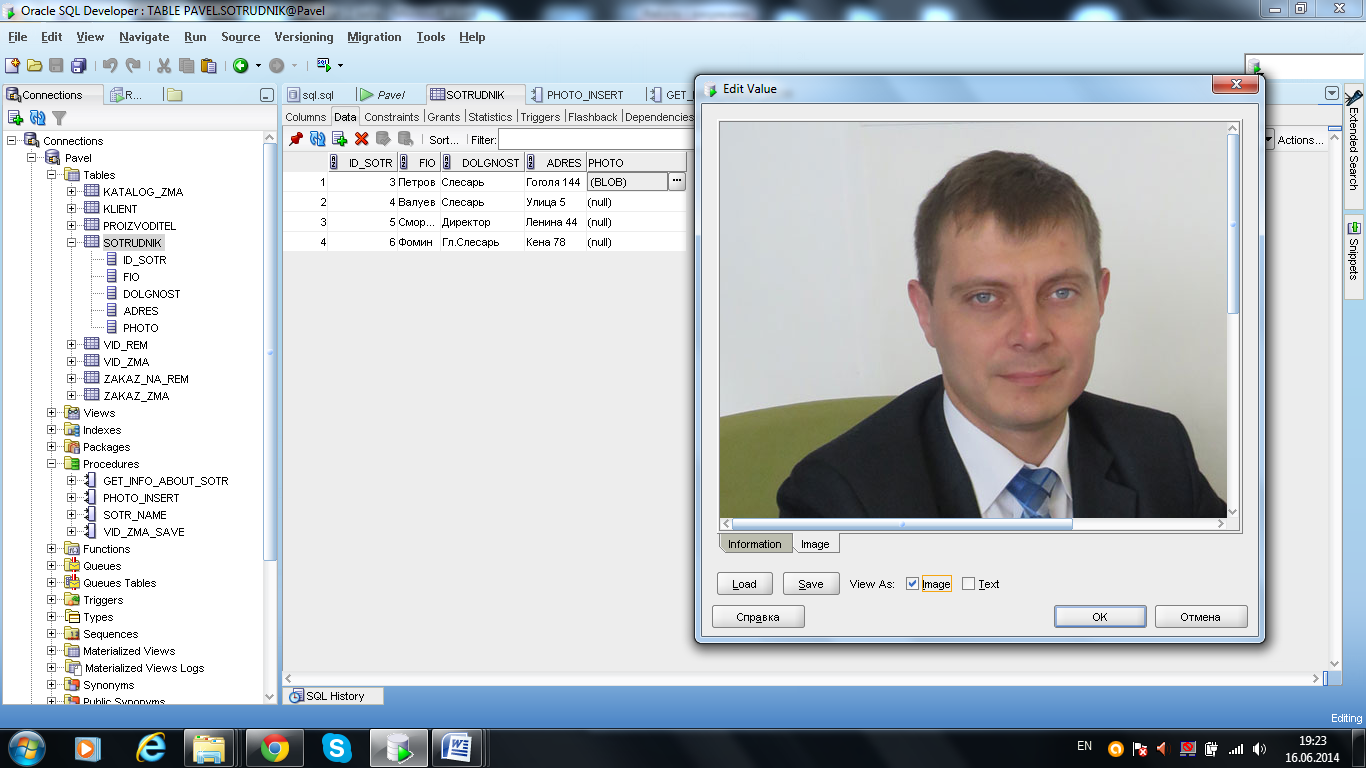Image resolution: width=1366 pixels, height=768 pixels.
Task: Open the Snippets side panel
Action: (1353, 257)
